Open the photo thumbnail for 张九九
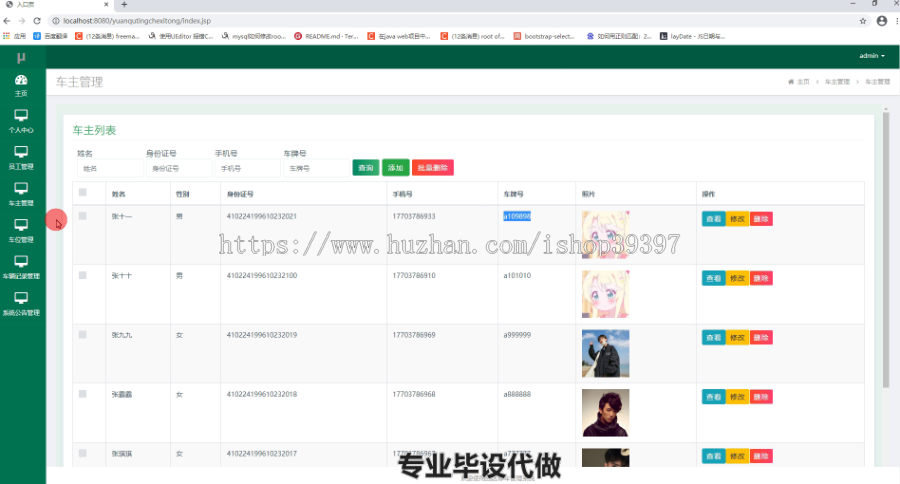Screen dimensions: 900x484 (606, 353)
